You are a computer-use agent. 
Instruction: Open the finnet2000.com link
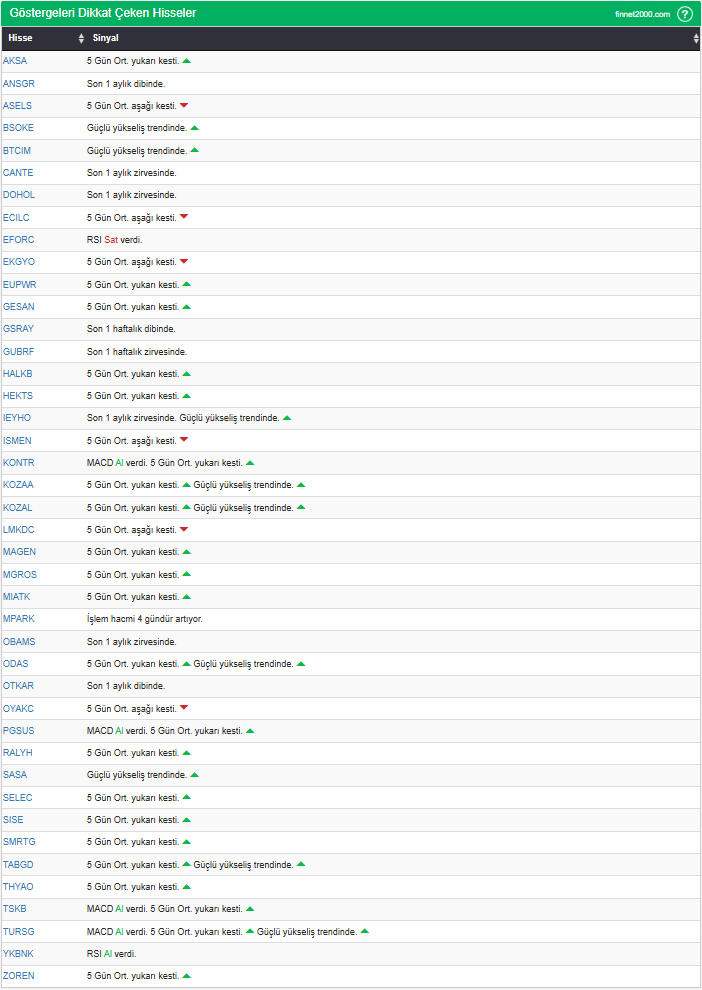(642, 14)
